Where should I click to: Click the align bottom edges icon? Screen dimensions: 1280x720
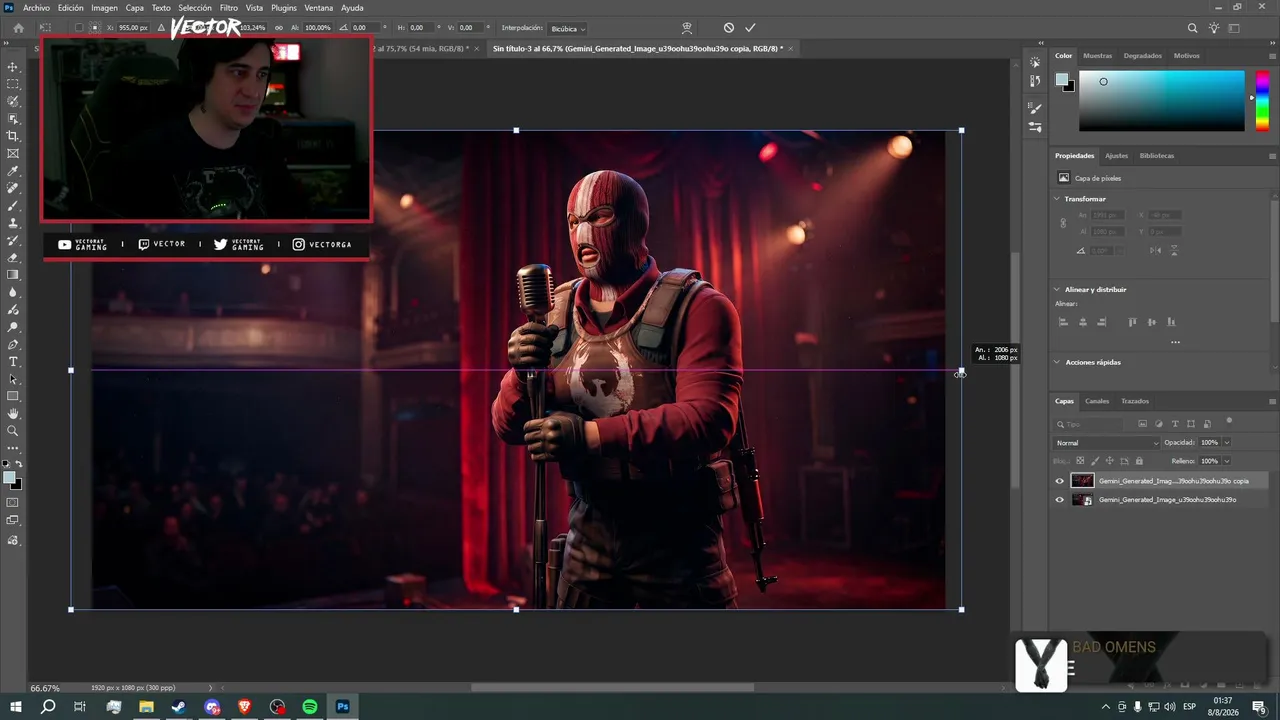pos(1171,322)
